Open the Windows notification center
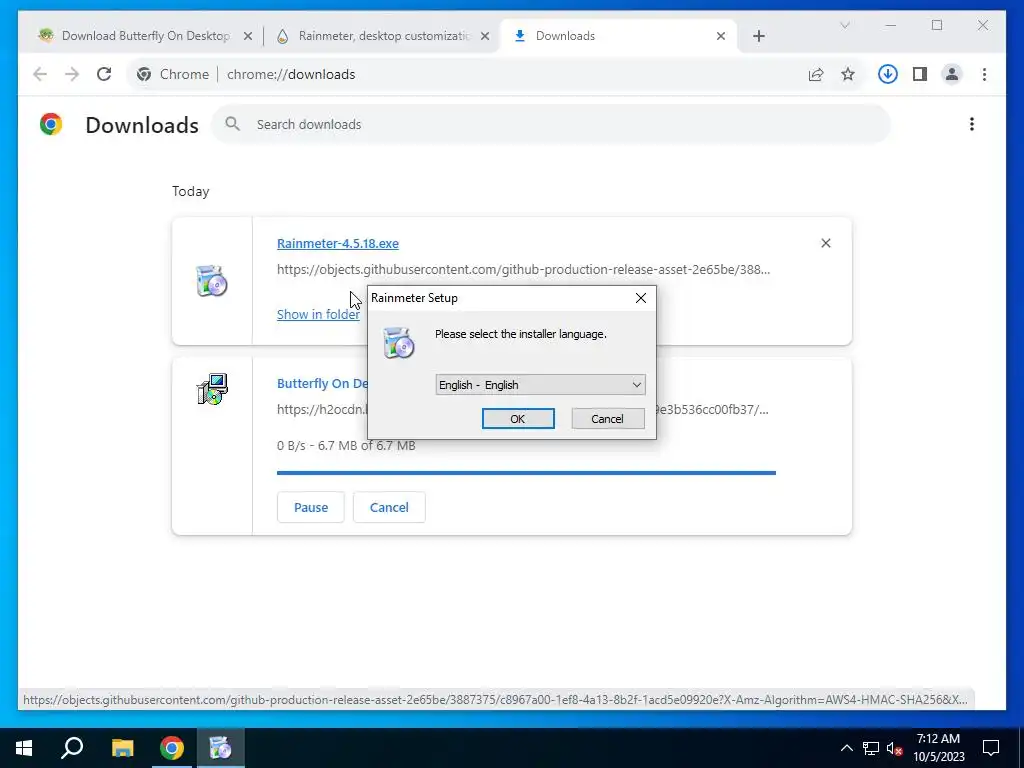 pyautogui.click(x=991, y=748)
